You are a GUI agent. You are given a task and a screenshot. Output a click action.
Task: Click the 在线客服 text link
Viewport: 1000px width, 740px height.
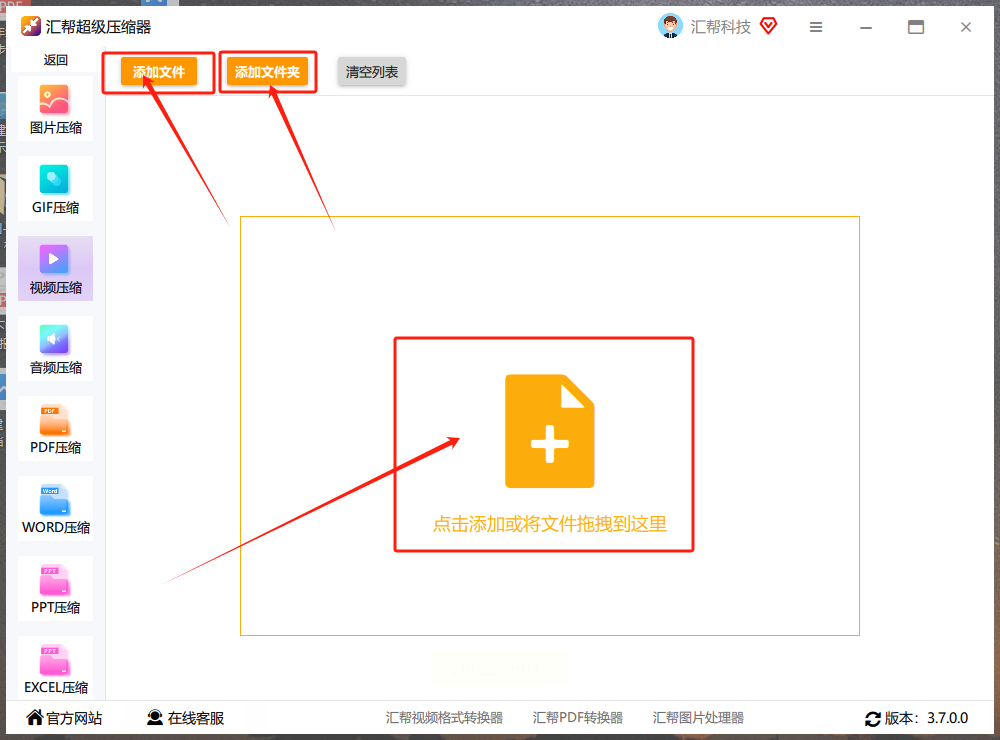coord(196,718)
